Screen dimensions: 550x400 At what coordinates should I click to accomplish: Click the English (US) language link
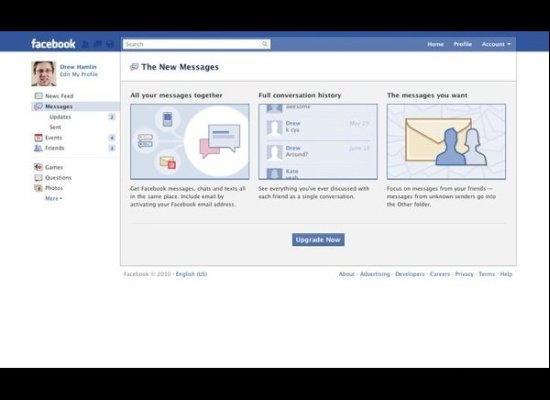point(191,274)
